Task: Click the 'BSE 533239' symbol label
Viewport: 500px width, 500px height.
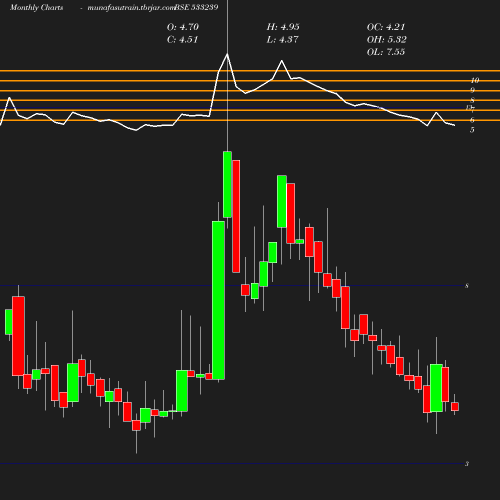Action: tap(196, 7)
